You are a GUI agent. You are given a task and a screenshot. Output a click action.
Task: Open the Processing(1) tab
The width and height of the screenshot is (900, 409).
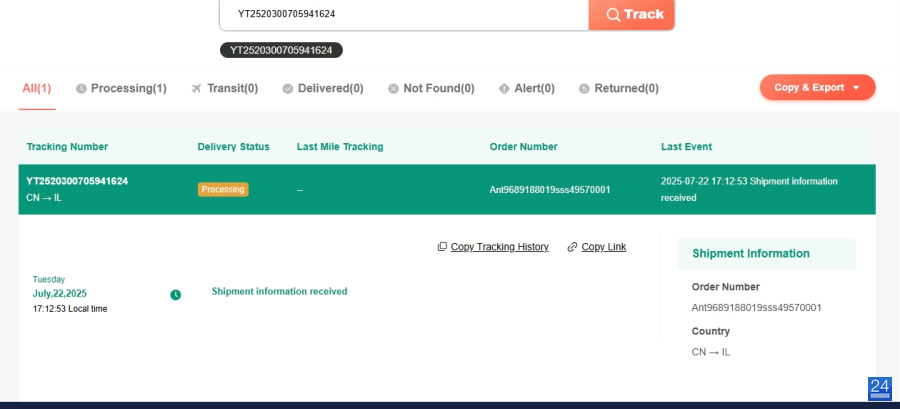coord(121,88)
